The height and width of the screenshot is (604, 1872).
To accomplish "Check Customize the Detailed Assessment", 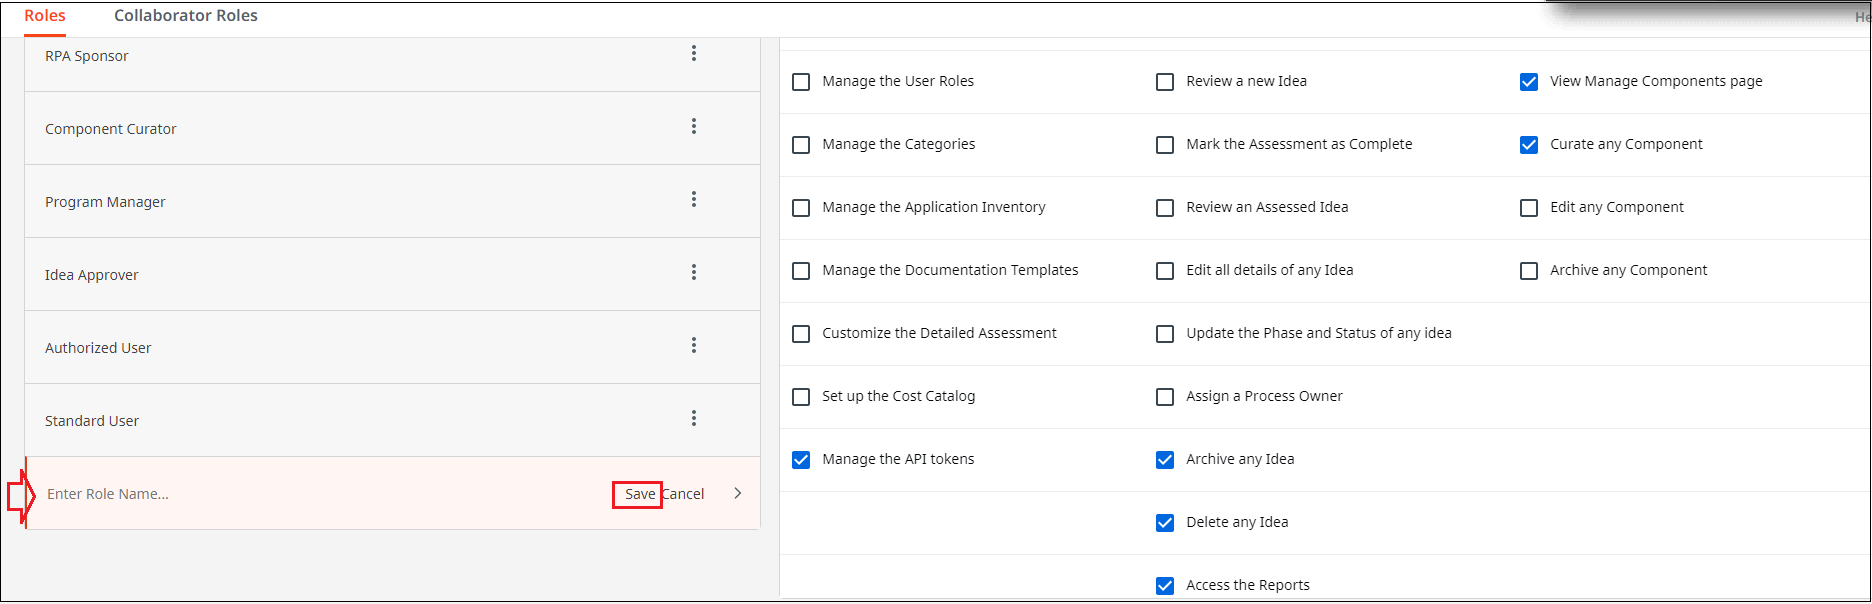I will click(x=801, y=334).
